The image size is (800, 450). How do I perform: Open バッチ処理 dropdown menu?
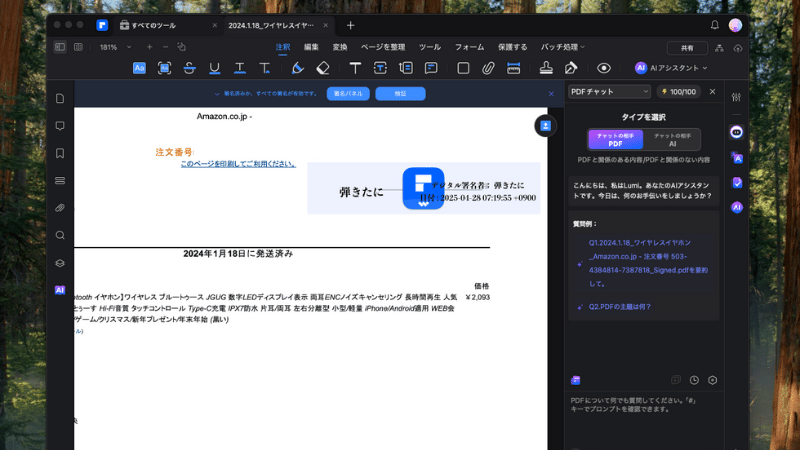[563, 47]
